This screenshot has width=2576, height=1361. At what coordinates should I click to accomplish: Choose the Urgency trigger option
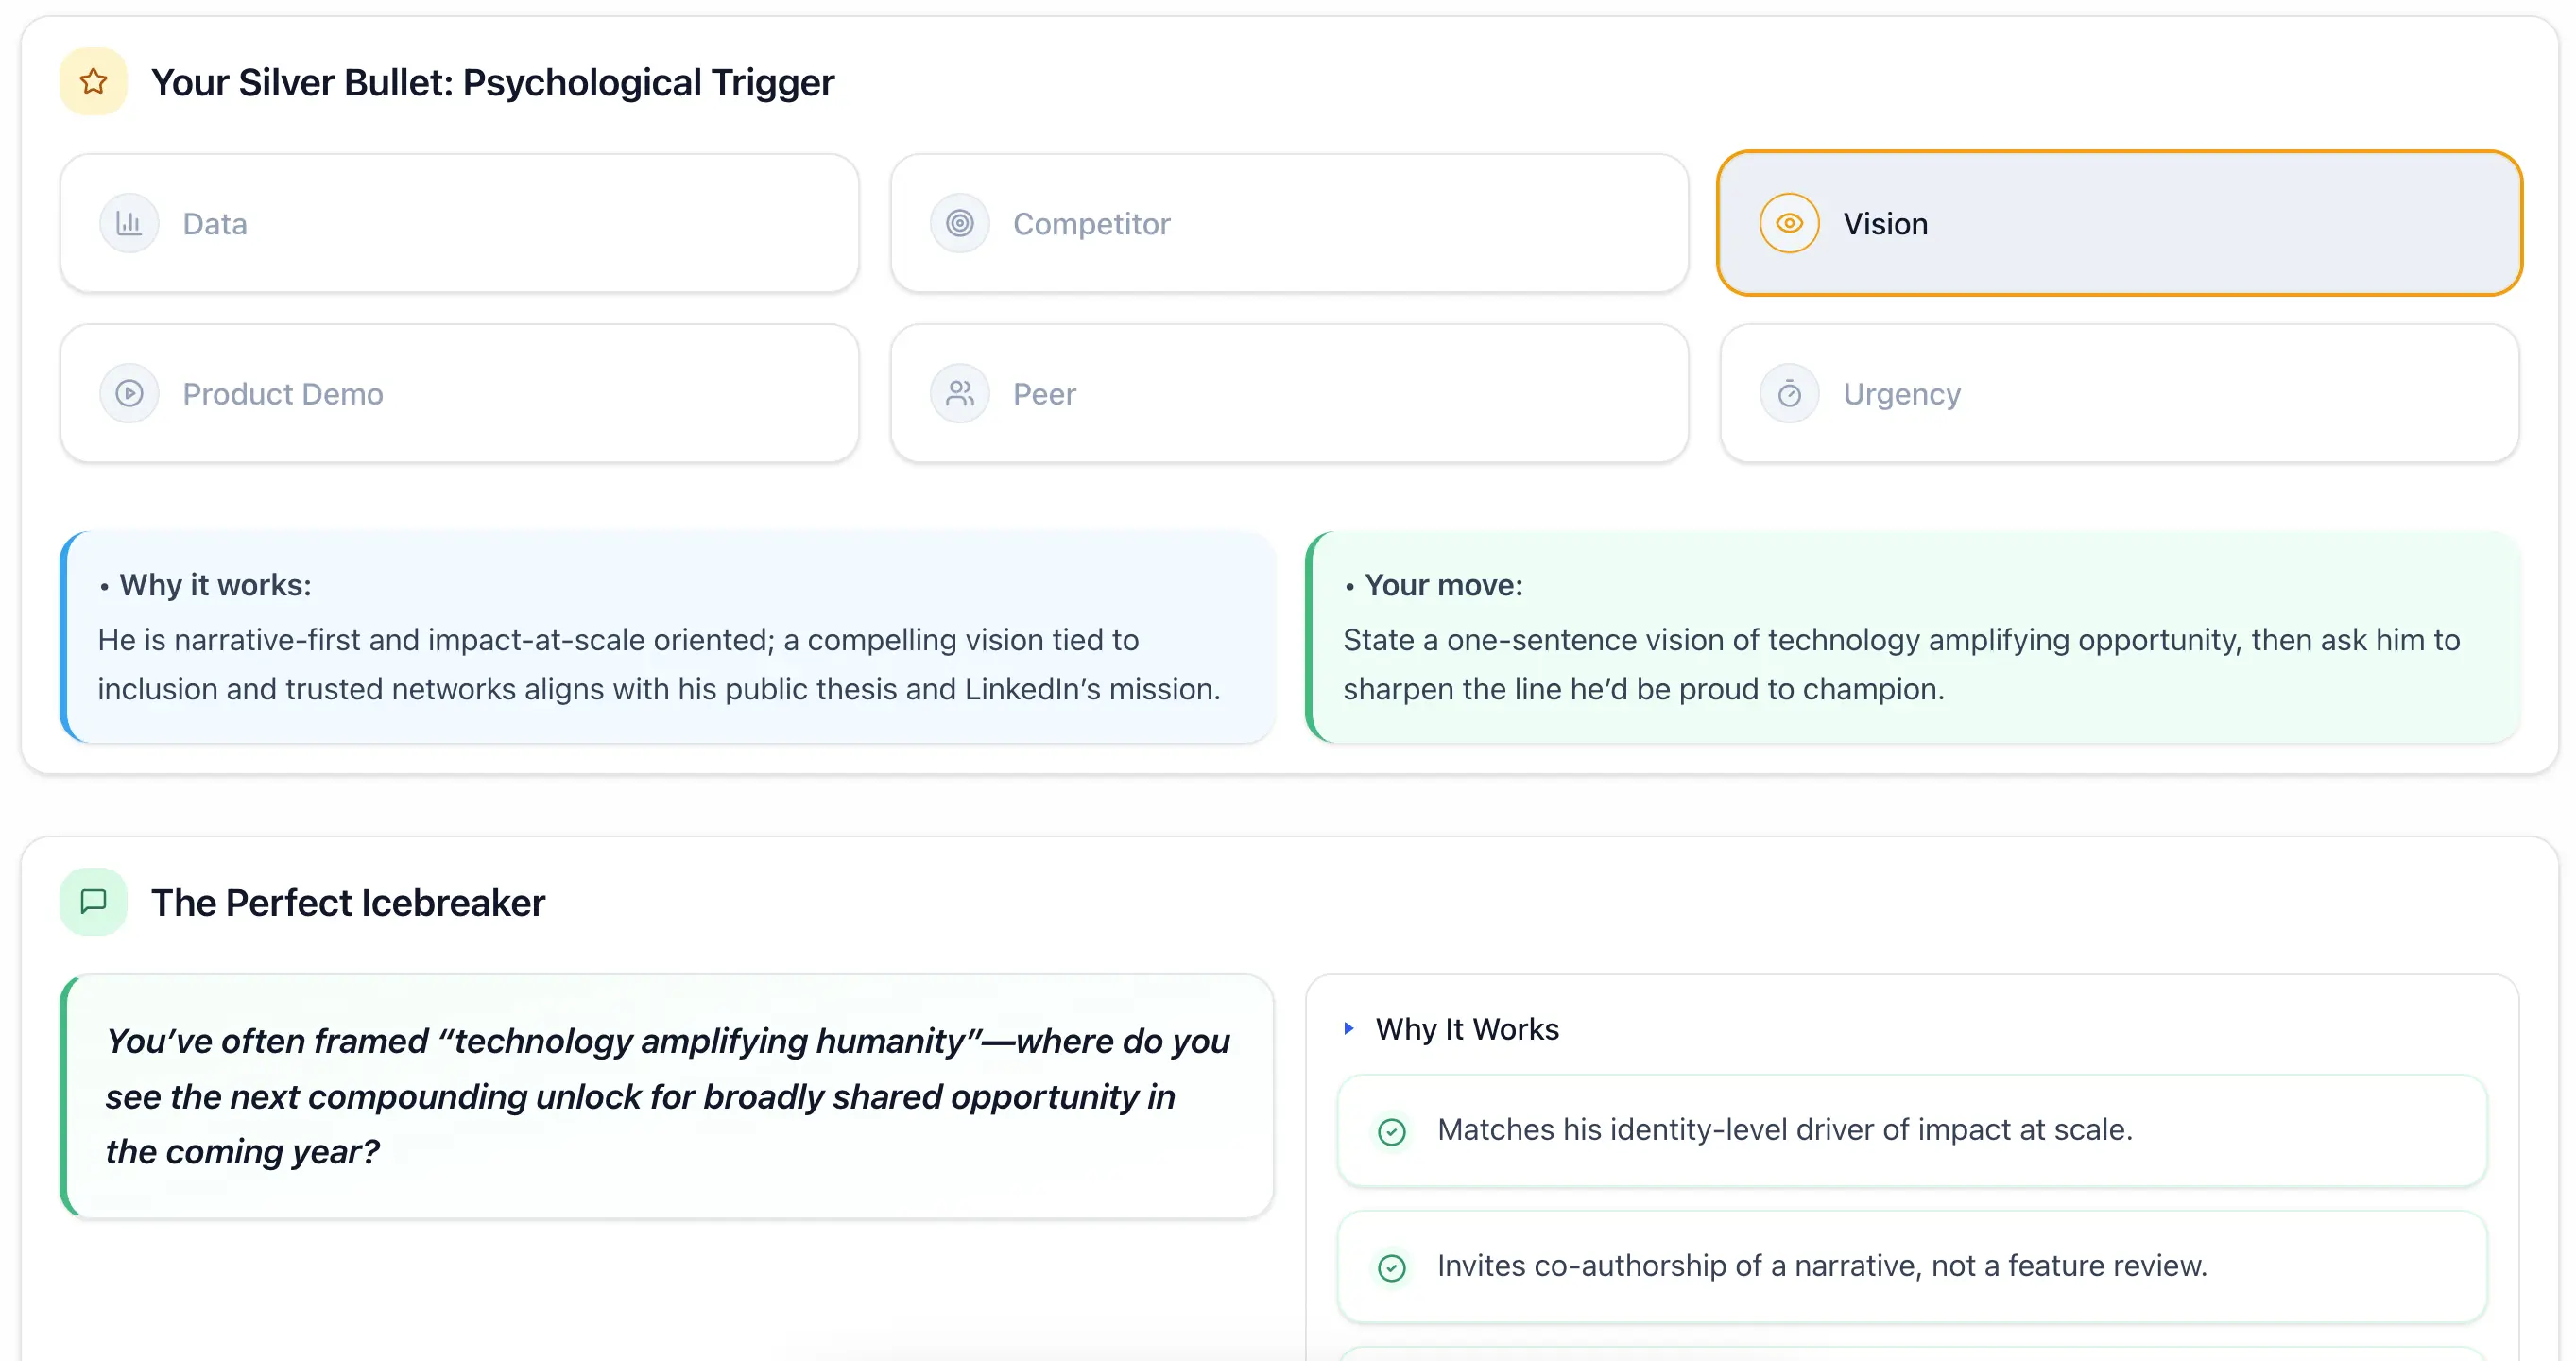click(2119, 393)
